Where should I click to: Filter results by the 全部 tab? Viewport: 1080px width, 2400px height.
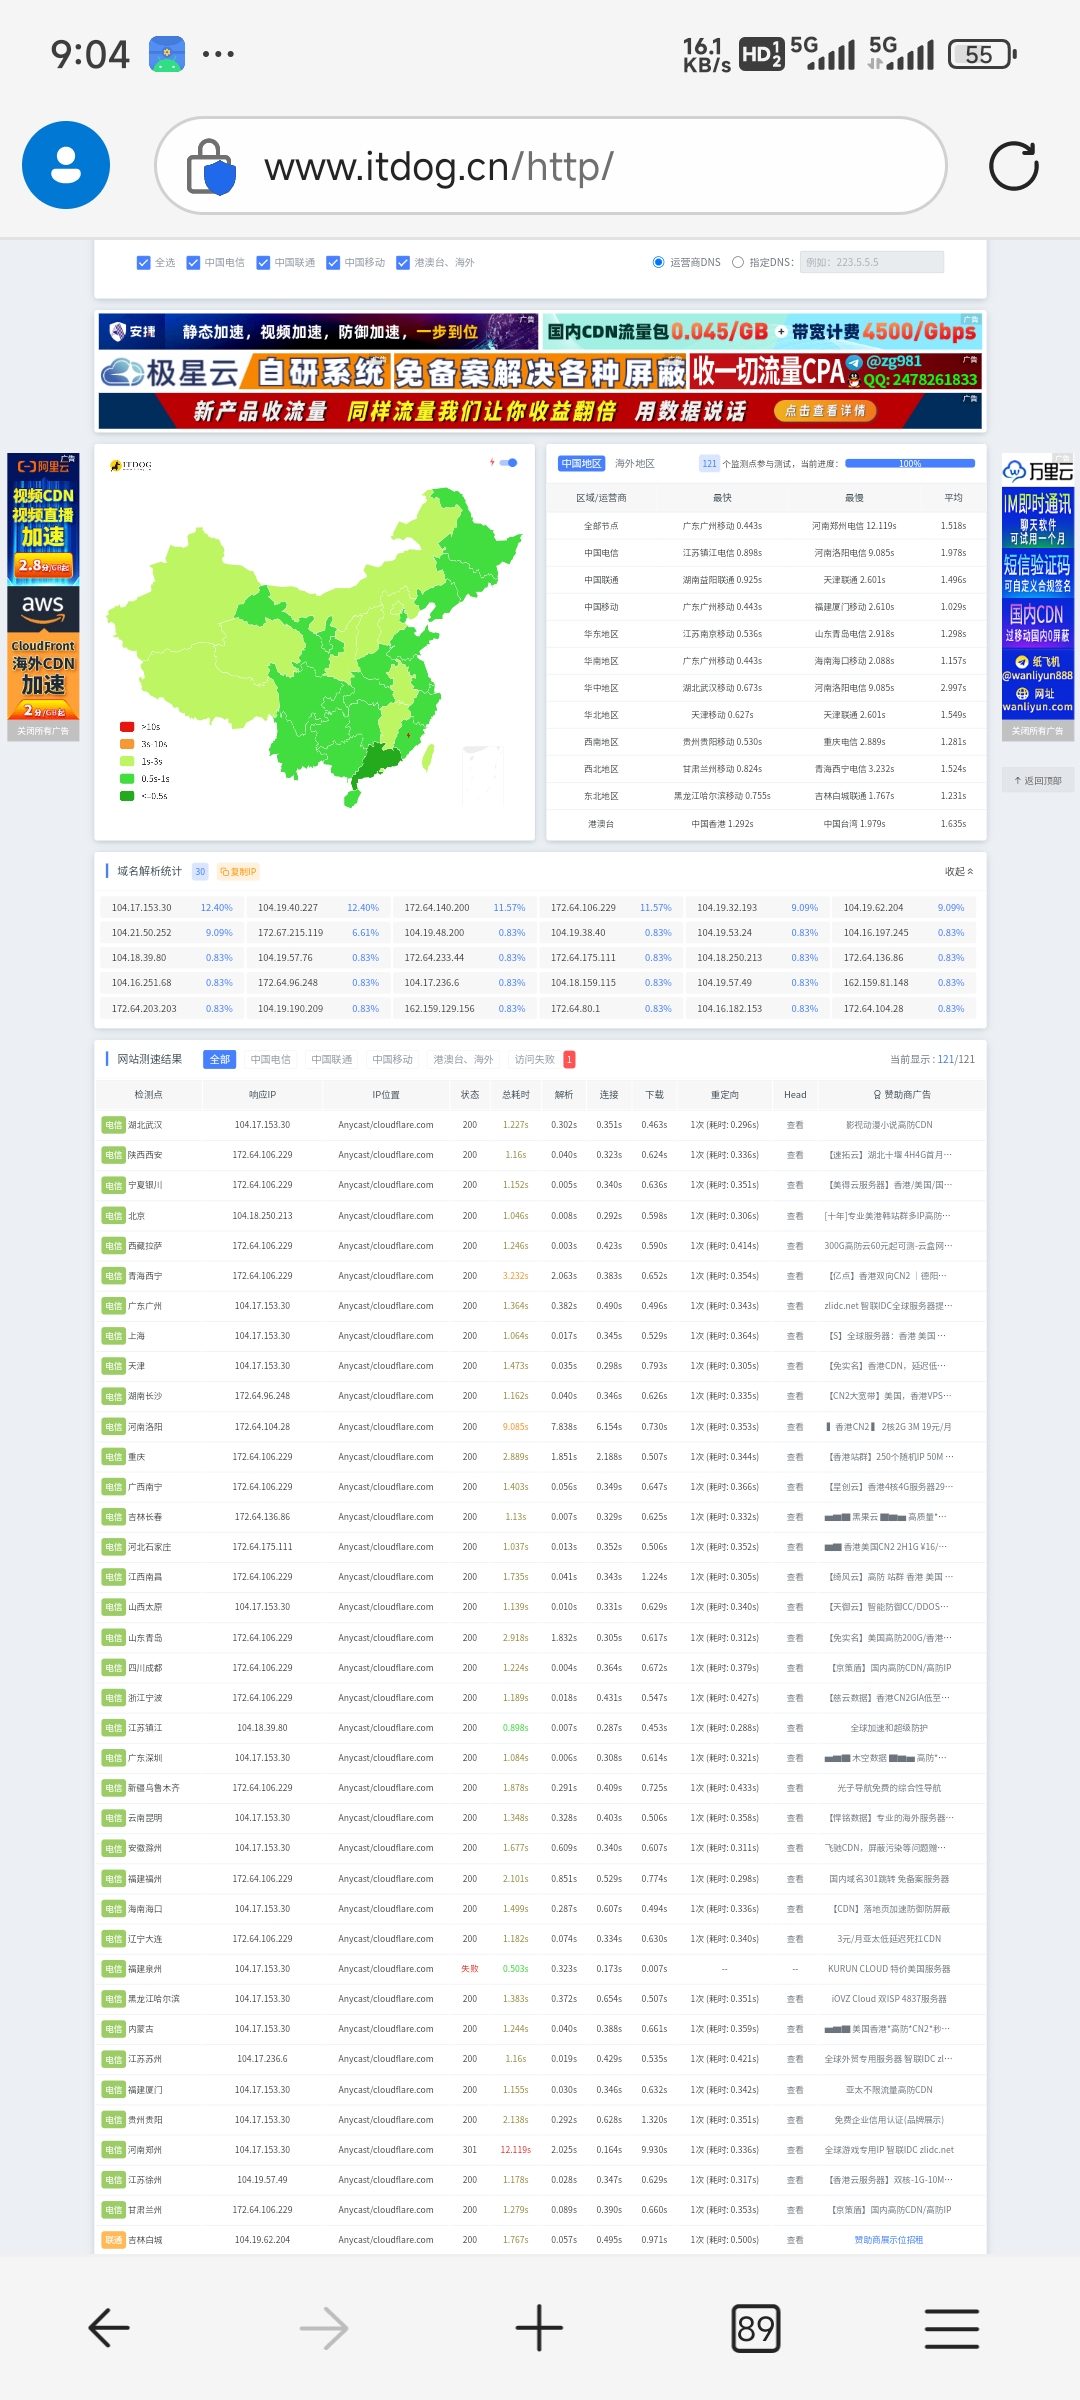pyautogui.click(x=219, y=1060)
